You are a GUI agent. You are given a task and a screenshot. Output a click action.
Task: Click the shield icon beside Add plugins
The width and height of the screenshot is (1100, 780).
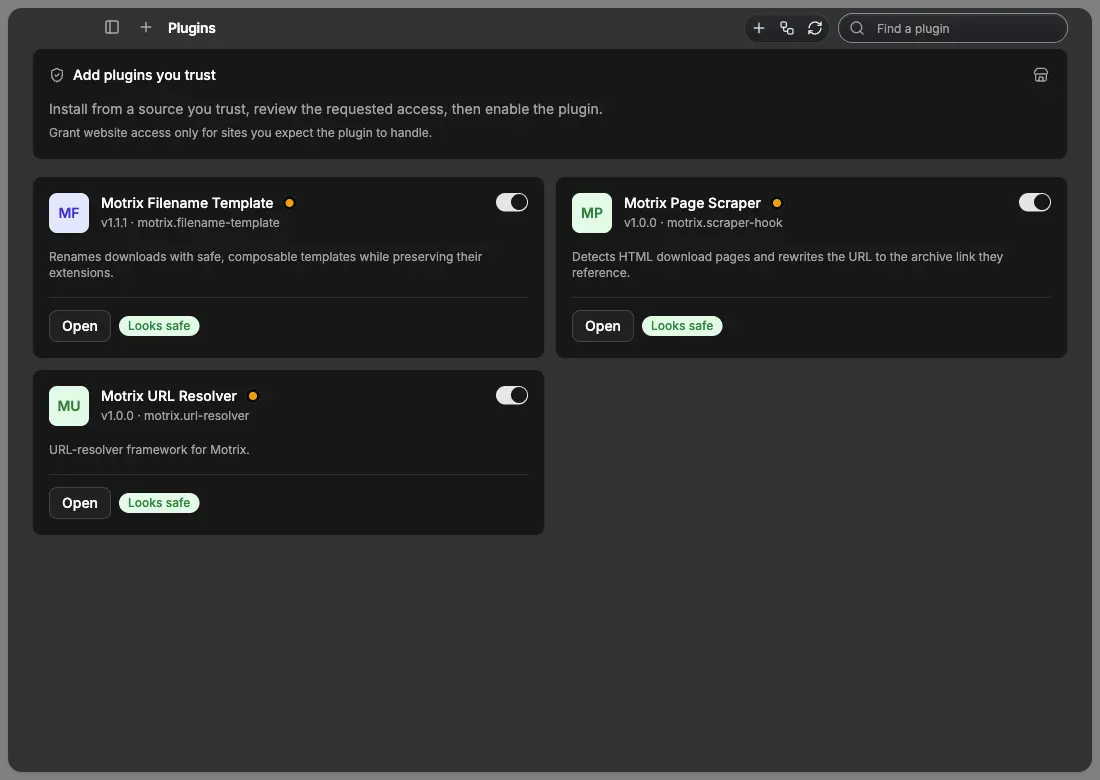tap(57, 75)
